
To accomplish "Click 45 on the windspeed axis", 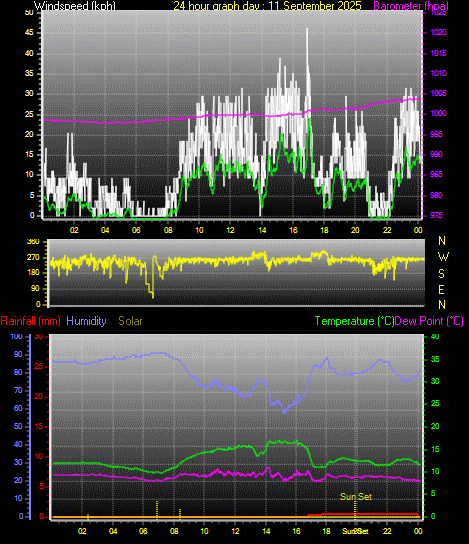I will [x=29, y=33].
